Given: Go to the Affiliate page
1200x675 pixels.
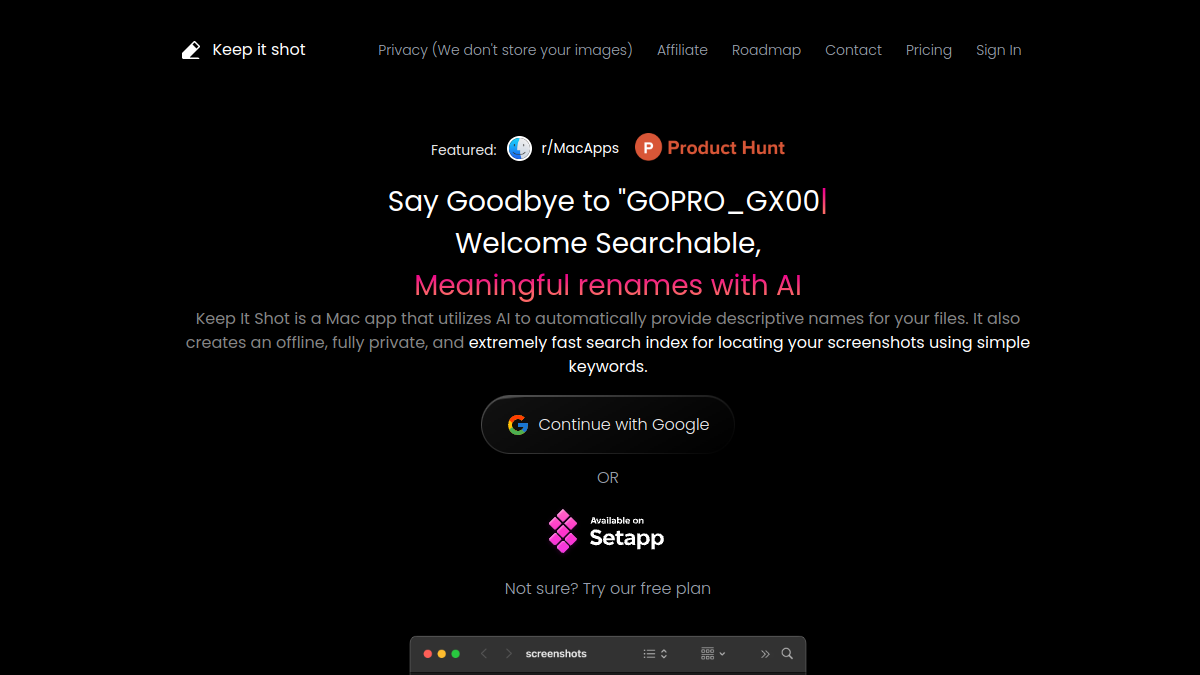Looking at the screenshot, I should click(x=682, y=50).
